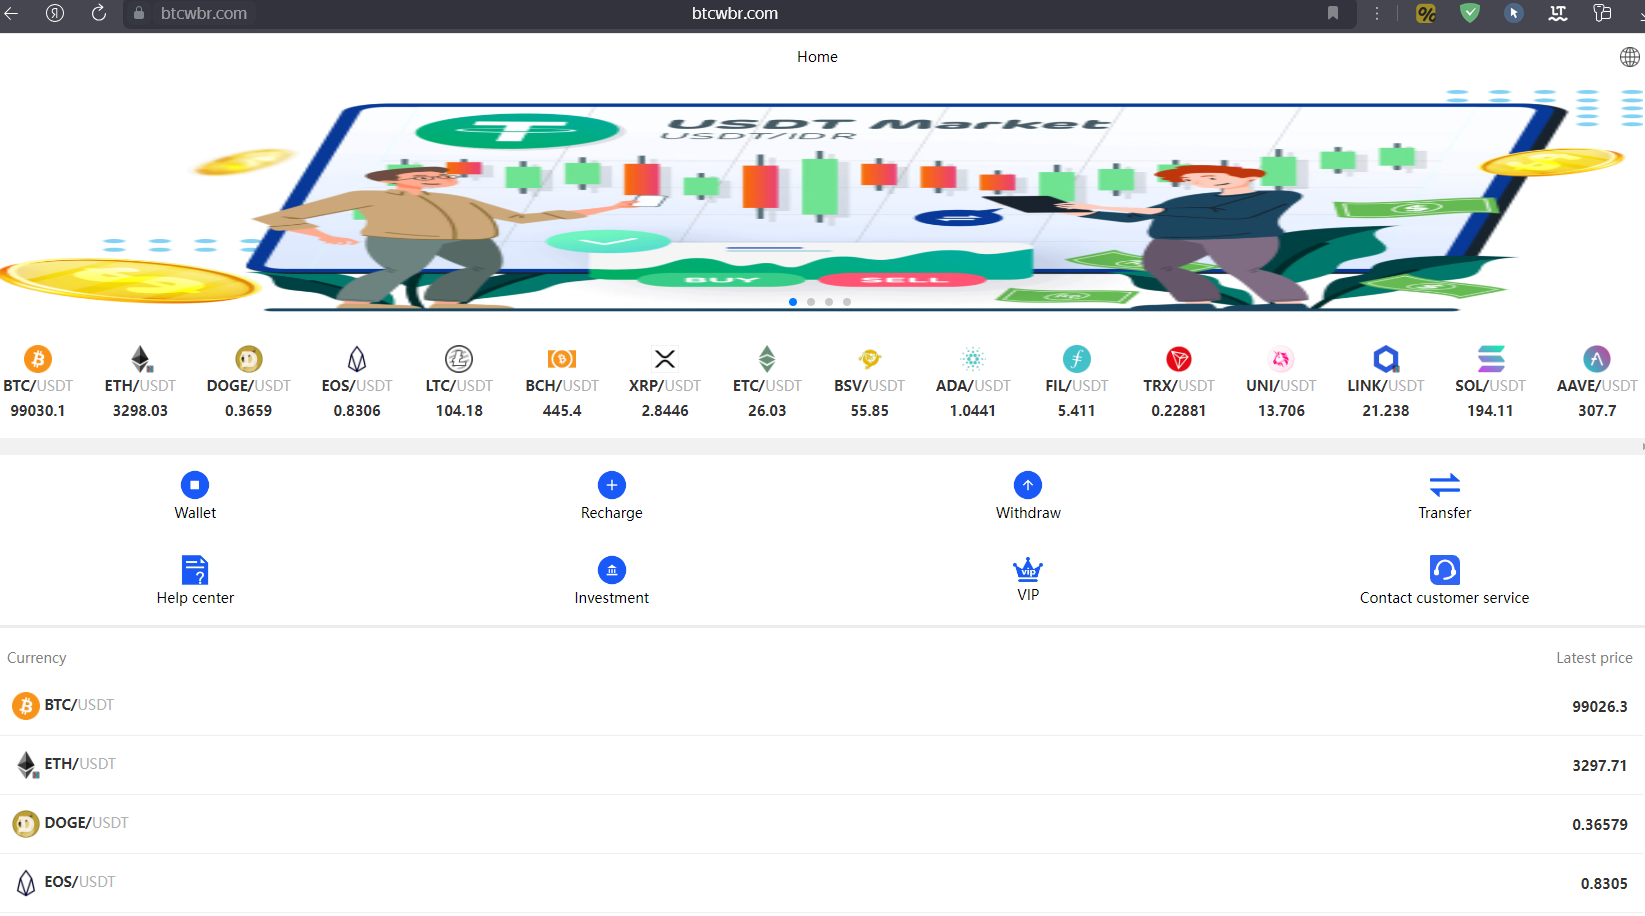1645x916 pixels.
Task: Click the BTC/USDT ticker price 99030.1
Action: (38, 411)
